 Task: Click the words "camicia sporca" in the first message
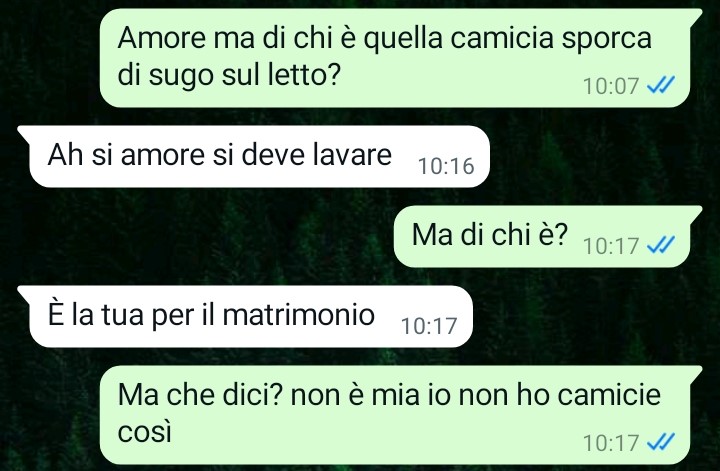[551, 39]
